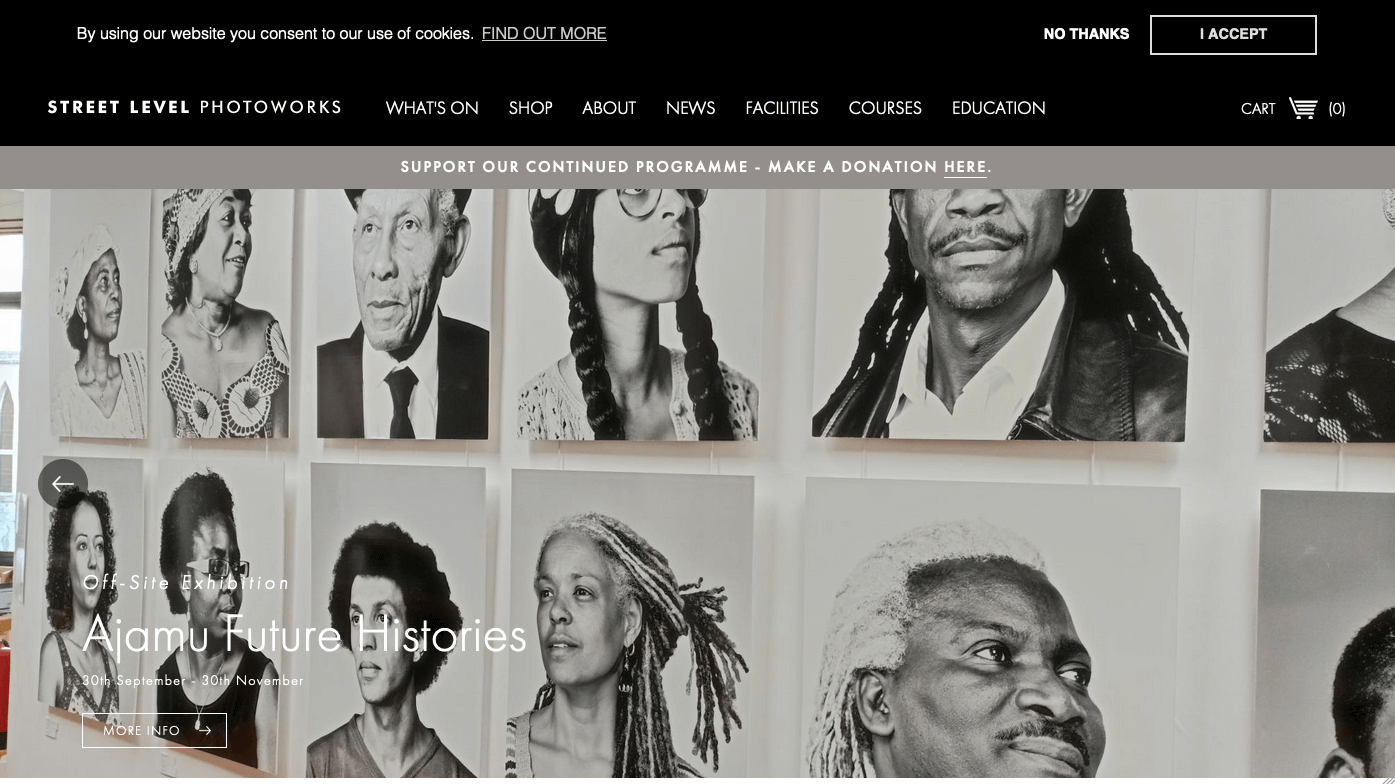Viewport: 1395px width, 784px height.
Task: Navigate to Courses
Action: 885,108
